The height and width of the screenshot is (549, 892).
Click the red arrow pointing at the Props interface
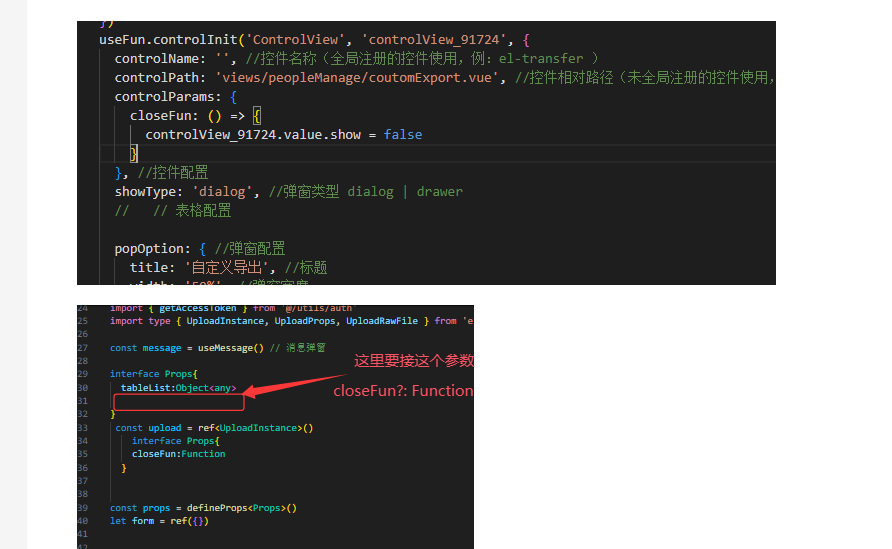click(x=296, y=386)
